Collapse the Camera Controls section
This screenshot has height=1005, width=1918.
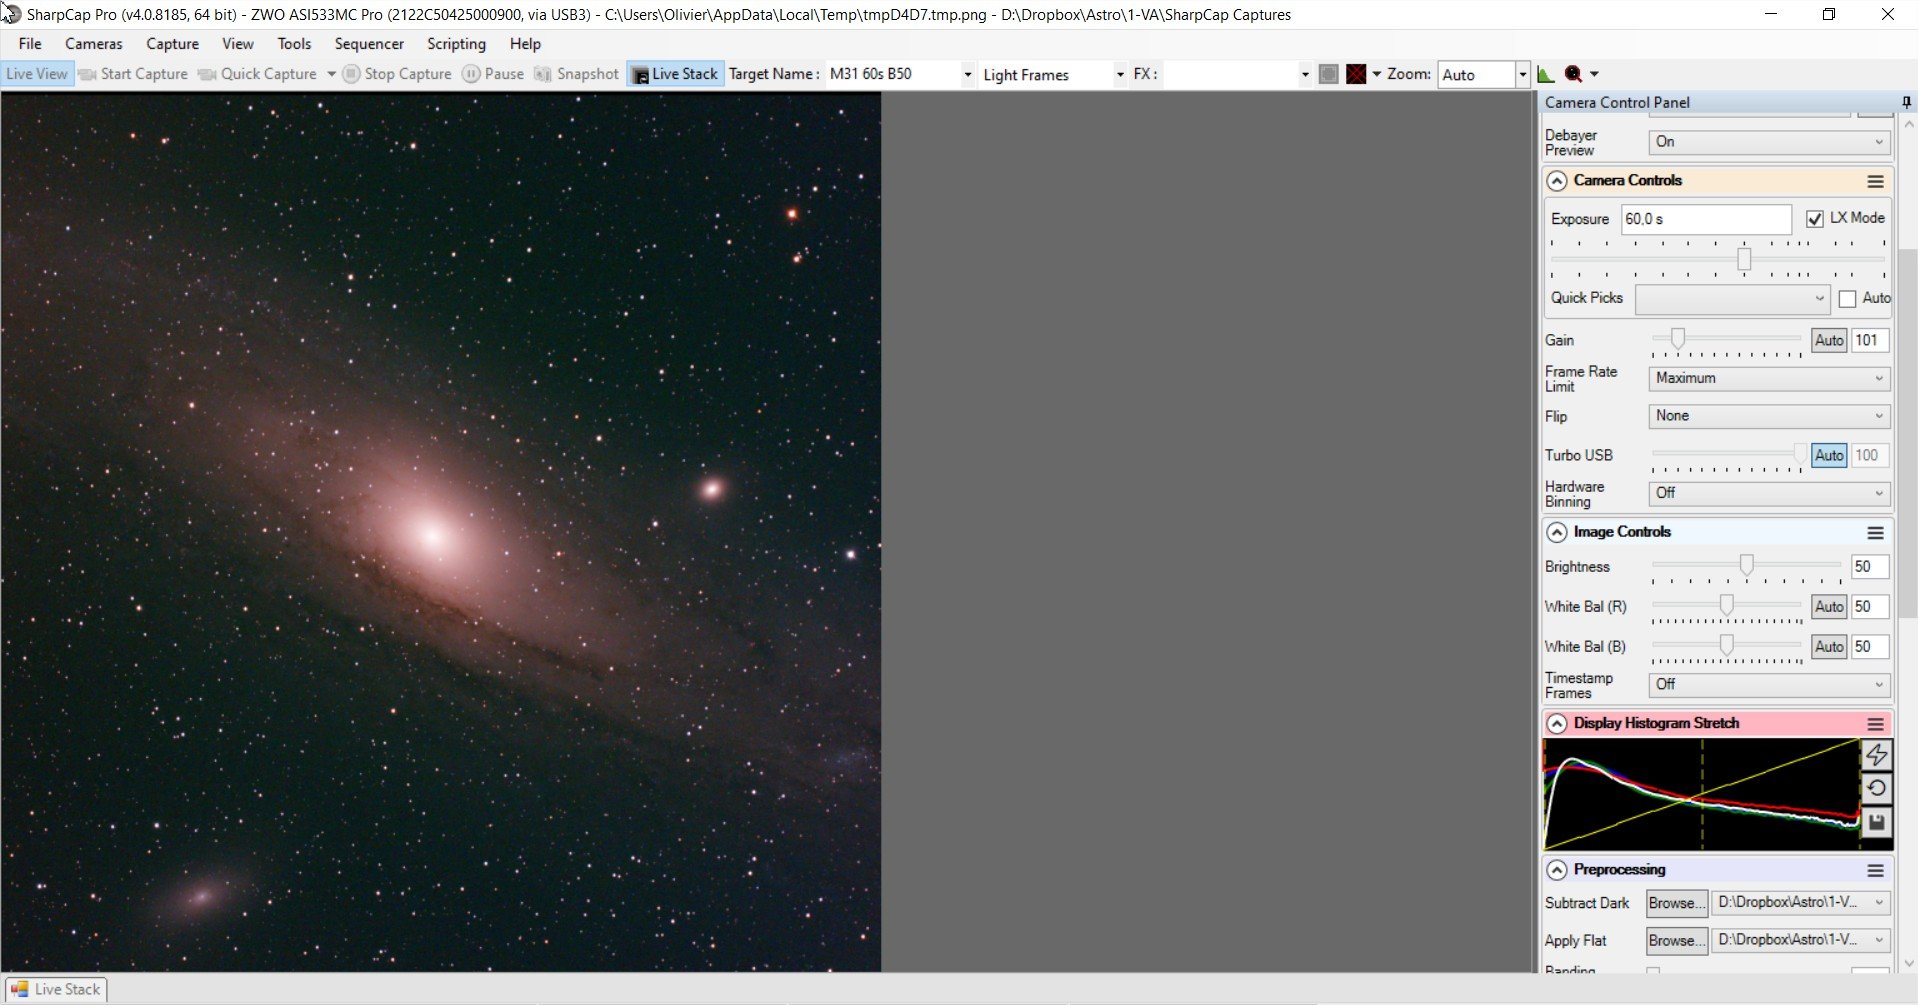click(1557, 181)
